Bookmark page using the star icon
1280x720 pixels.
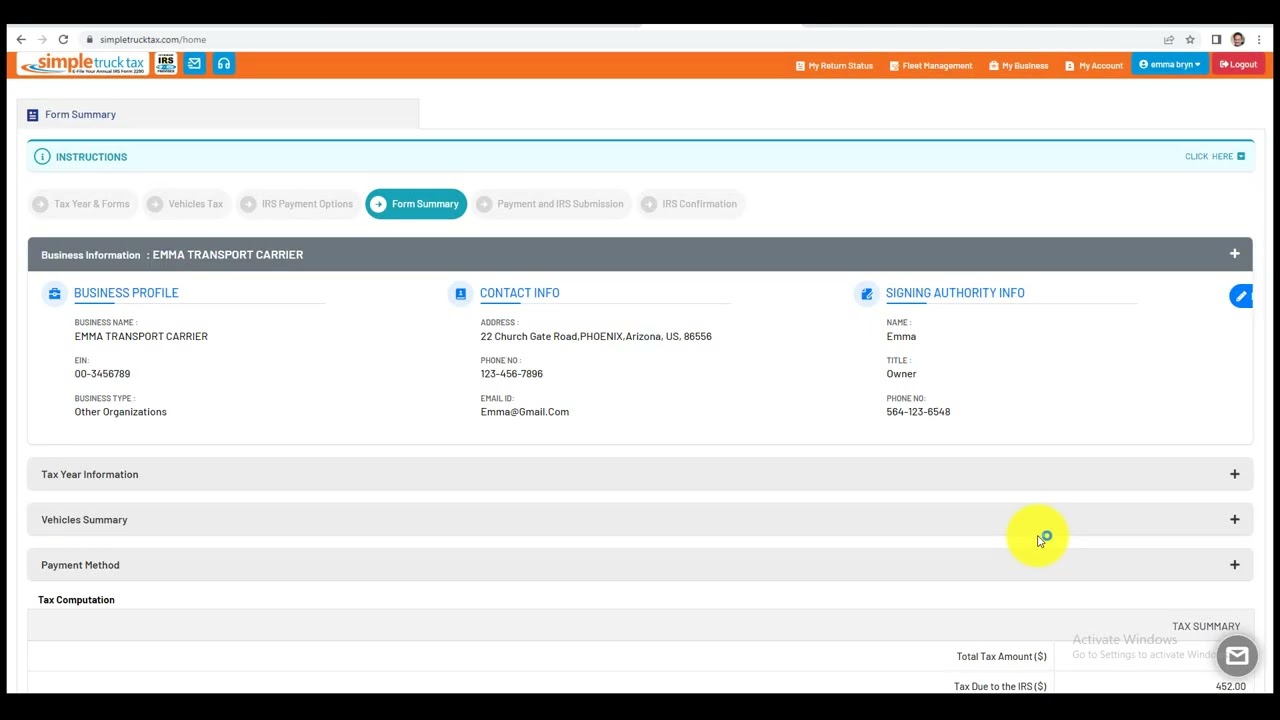[x=1190, y=39]
